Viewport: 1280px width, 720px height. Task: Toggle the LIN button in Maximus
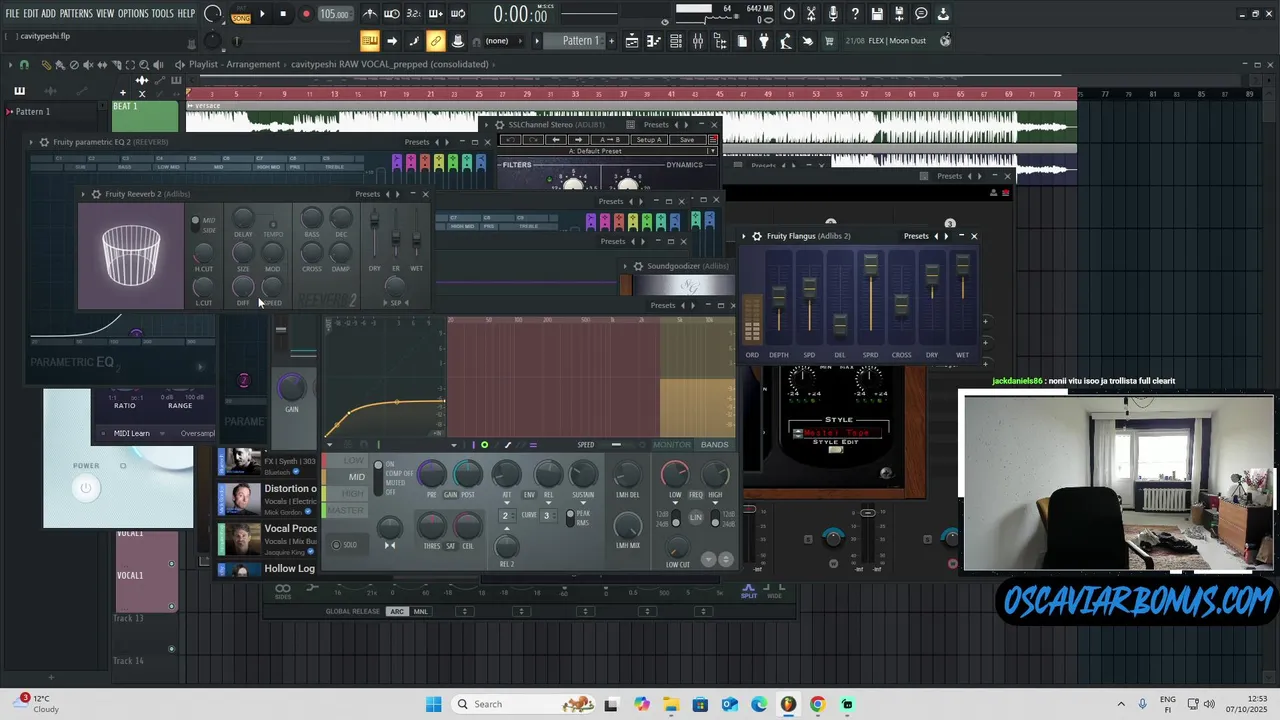tap(696, 517)
